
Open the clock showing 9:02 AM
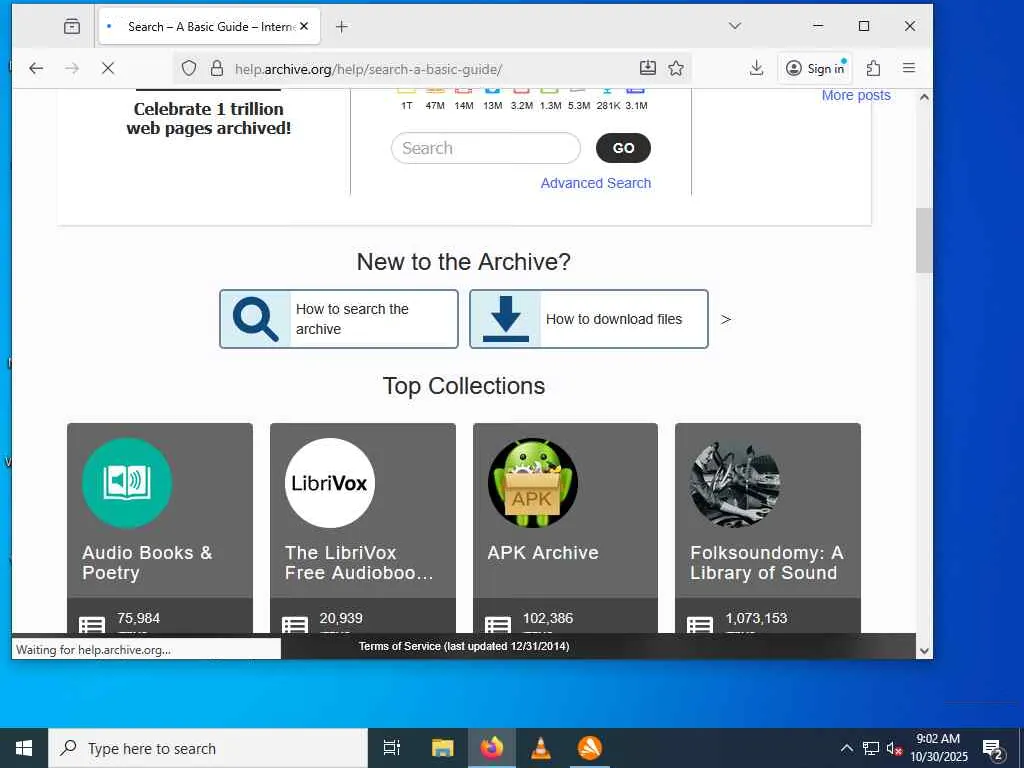click(x=938, y=748)
